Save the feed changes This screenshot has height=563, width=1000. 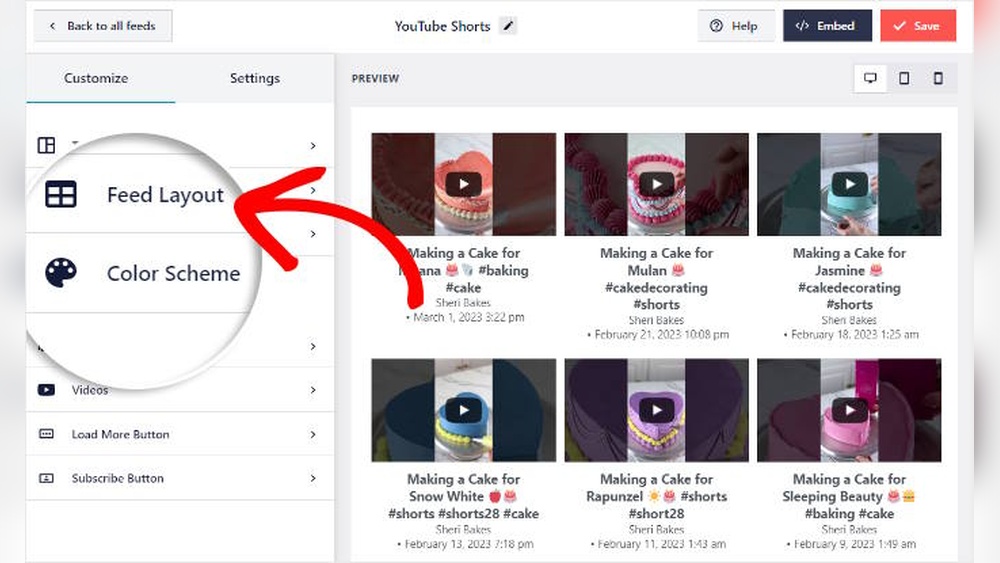pyautogui.click(x=918, y=26)
